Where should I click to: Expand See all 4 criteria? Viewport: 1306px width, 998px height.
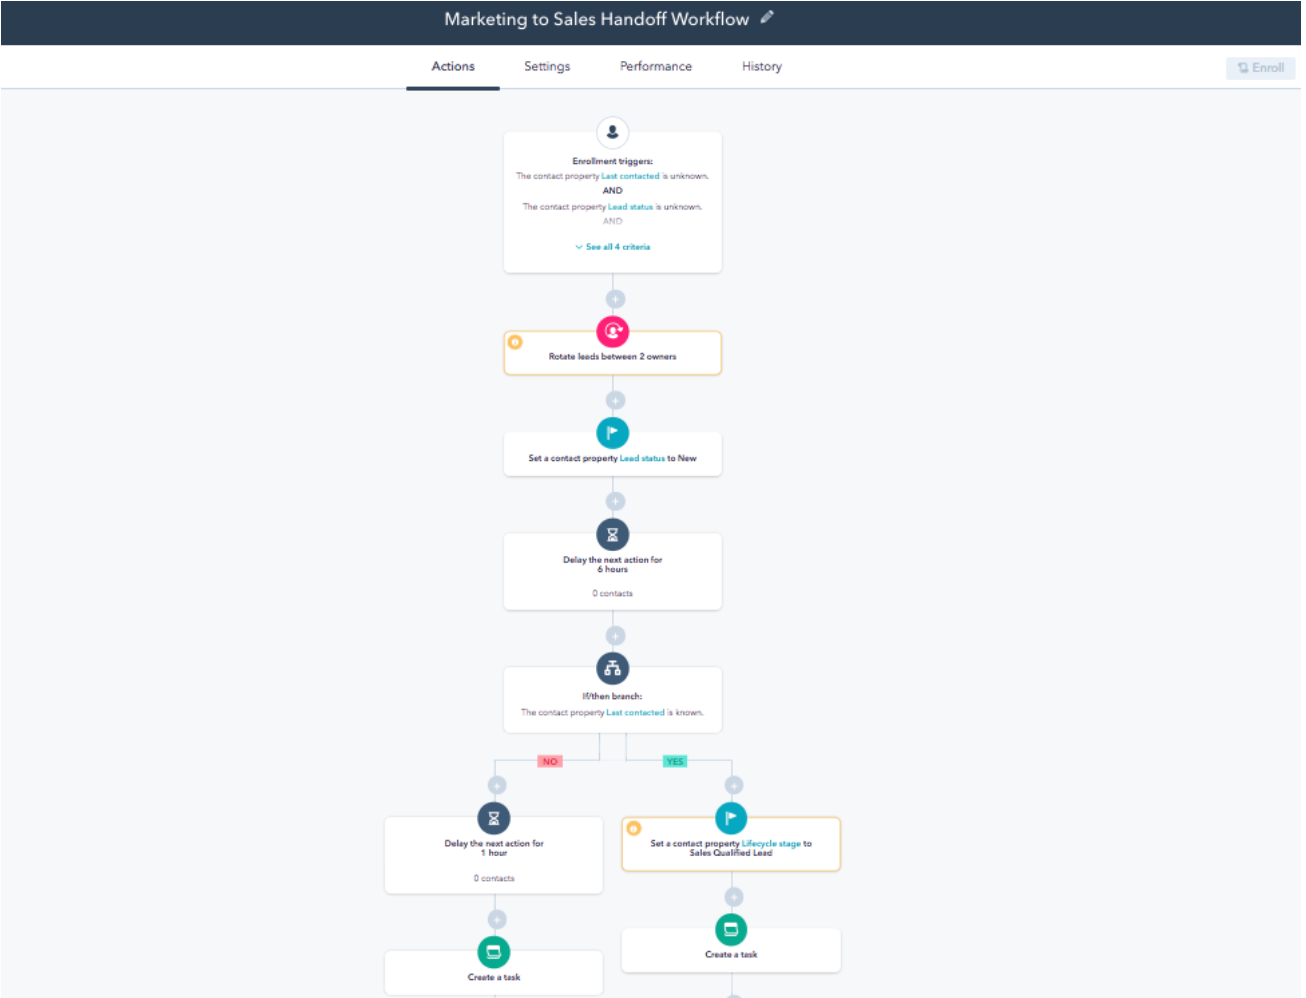click(x=613, y=247)
